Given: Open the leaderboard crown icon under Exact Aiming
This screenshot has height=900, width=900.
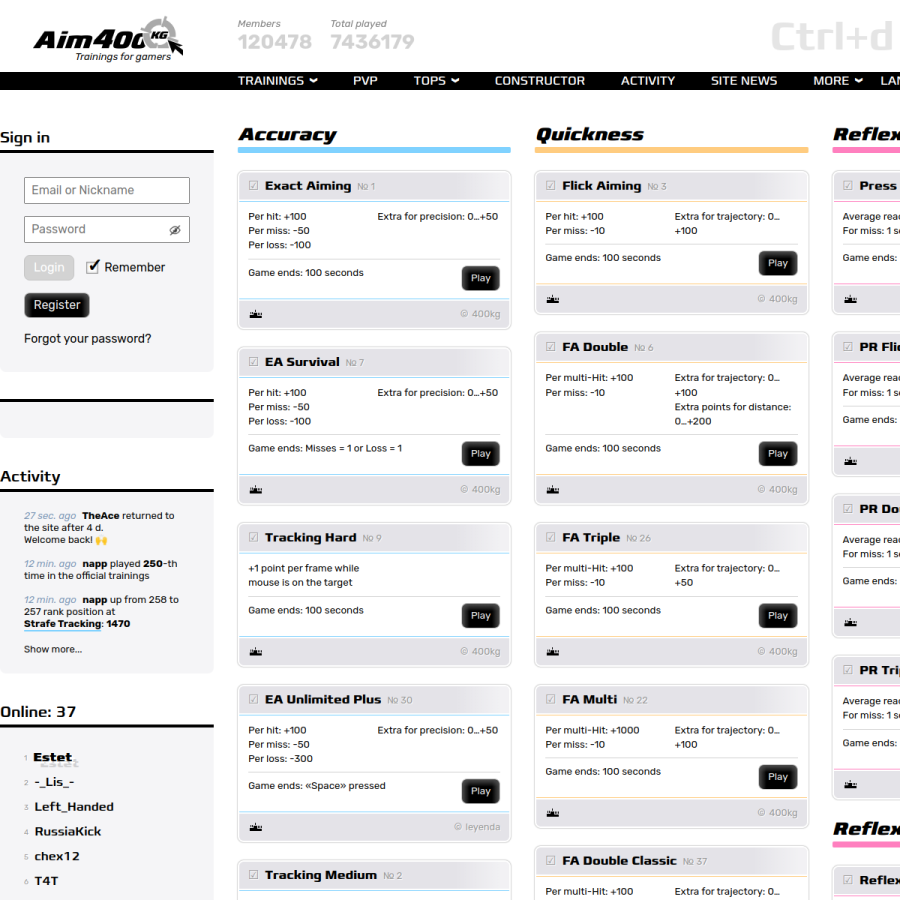Looking at the screenshot, I should coord(256,314).
